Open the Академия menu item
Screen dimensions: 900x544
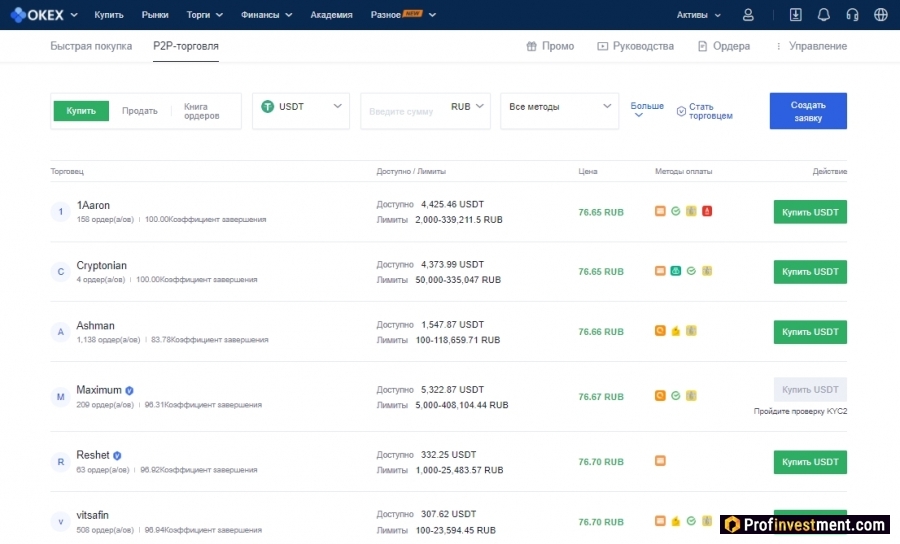(x=331, y=15)
